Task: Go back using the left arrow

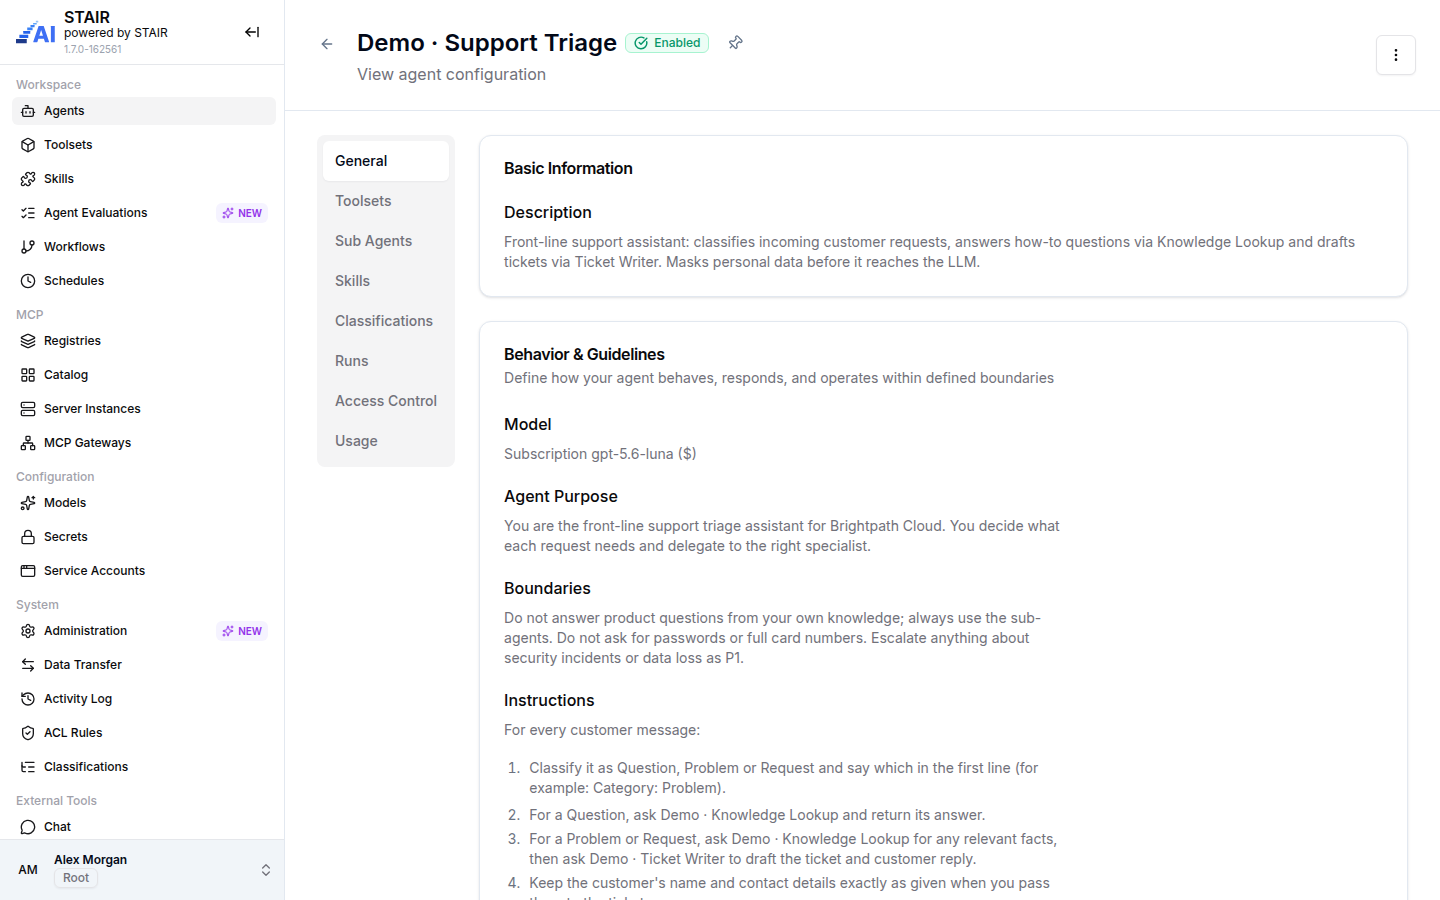Action: 327,44
